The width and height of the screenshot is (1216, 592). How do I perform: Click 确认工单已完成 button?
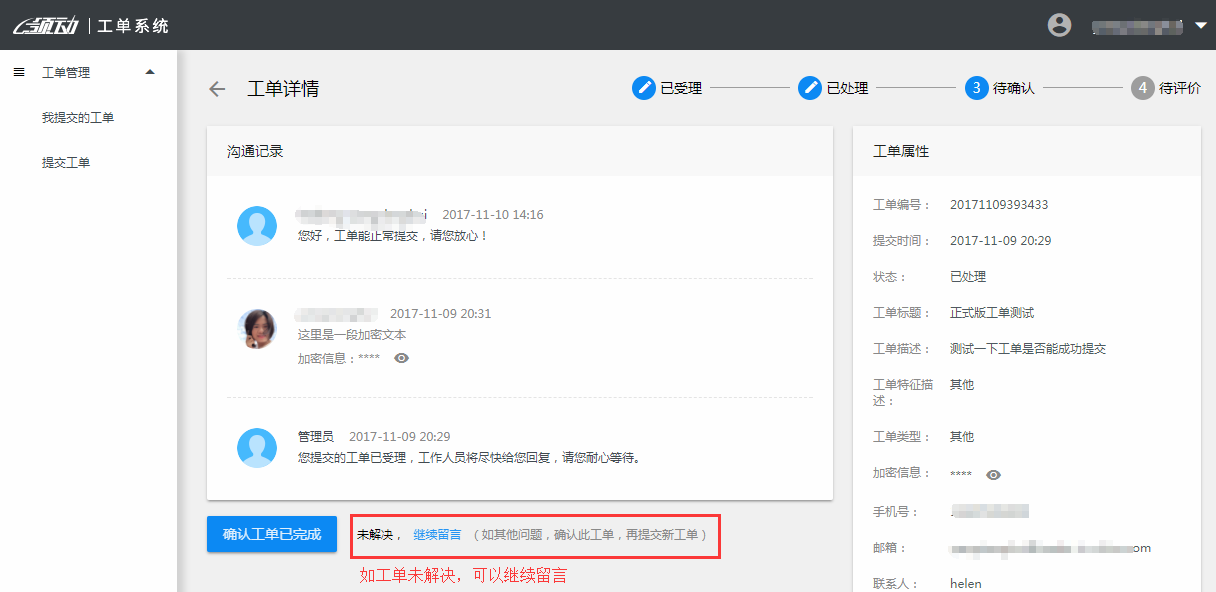click(272, 534)
